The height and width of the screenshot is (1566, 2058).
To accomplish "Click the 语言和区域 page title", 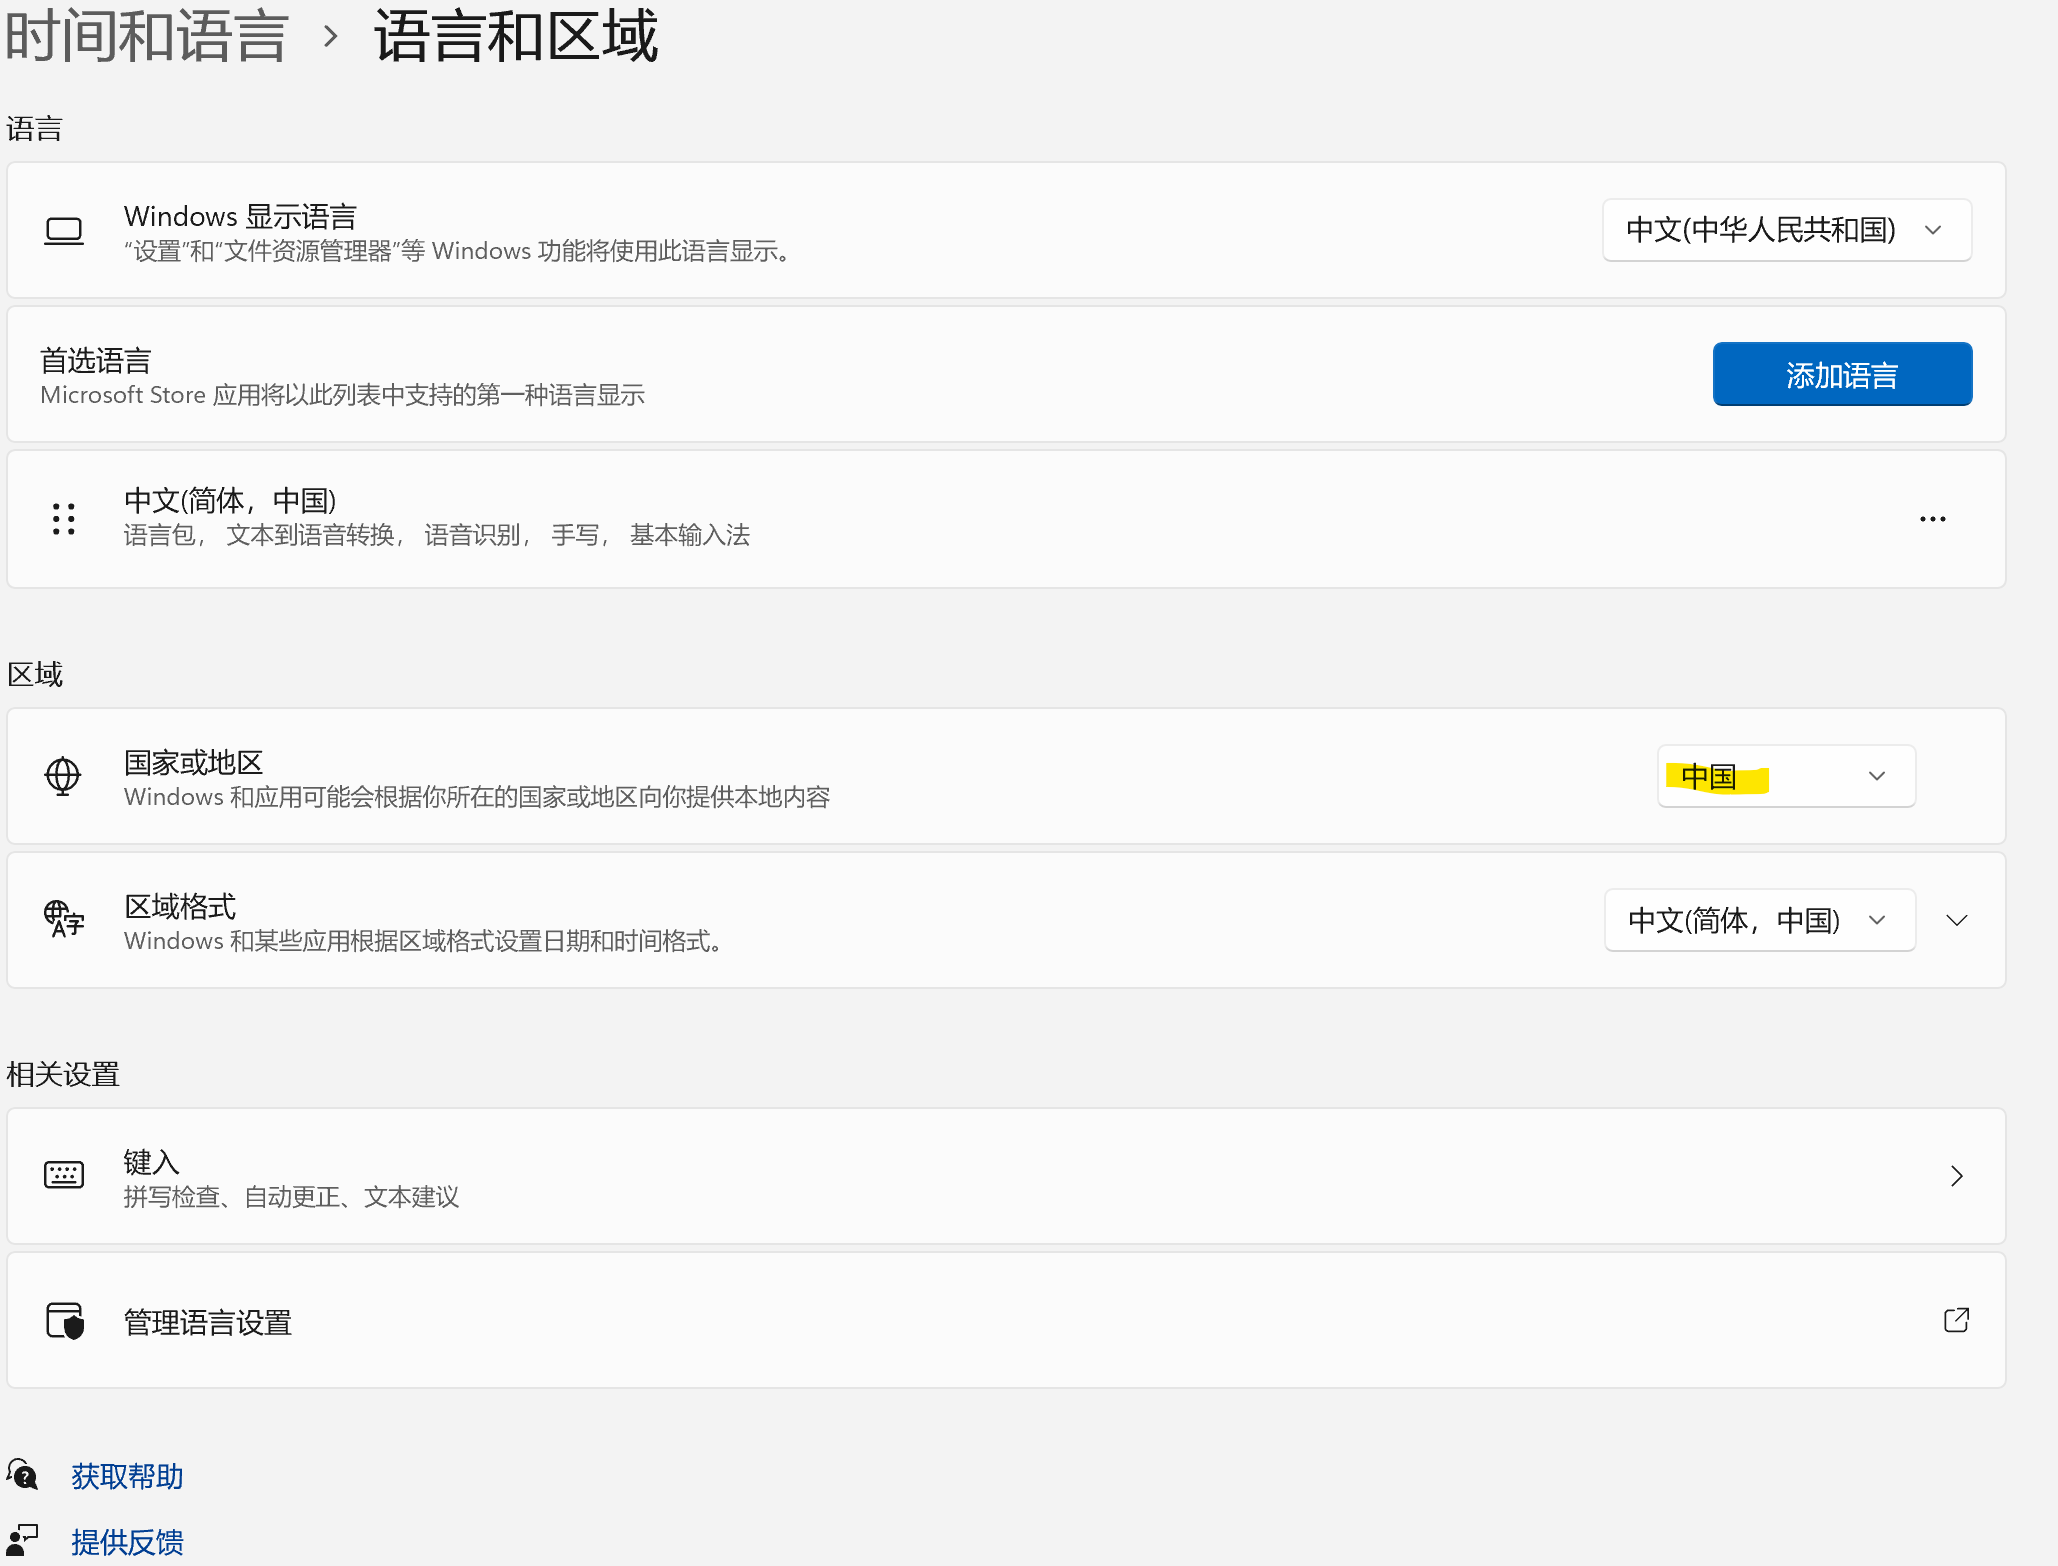I will (x=516, y=37).
